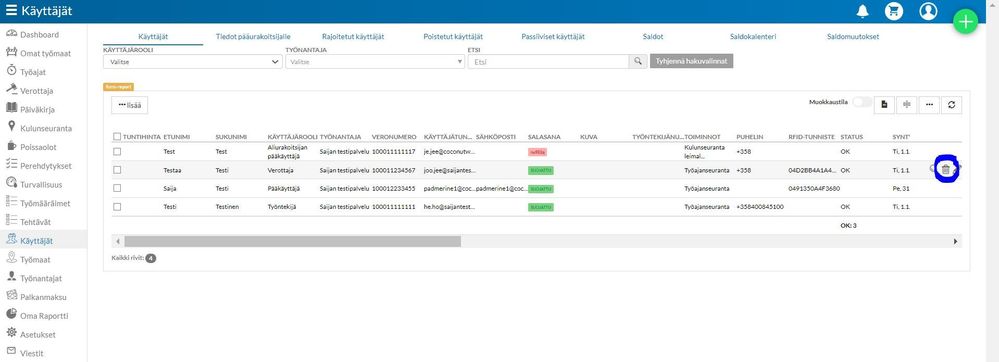Click the orange Beta report badge
The image size is (999, 362).
pos(118,87)
